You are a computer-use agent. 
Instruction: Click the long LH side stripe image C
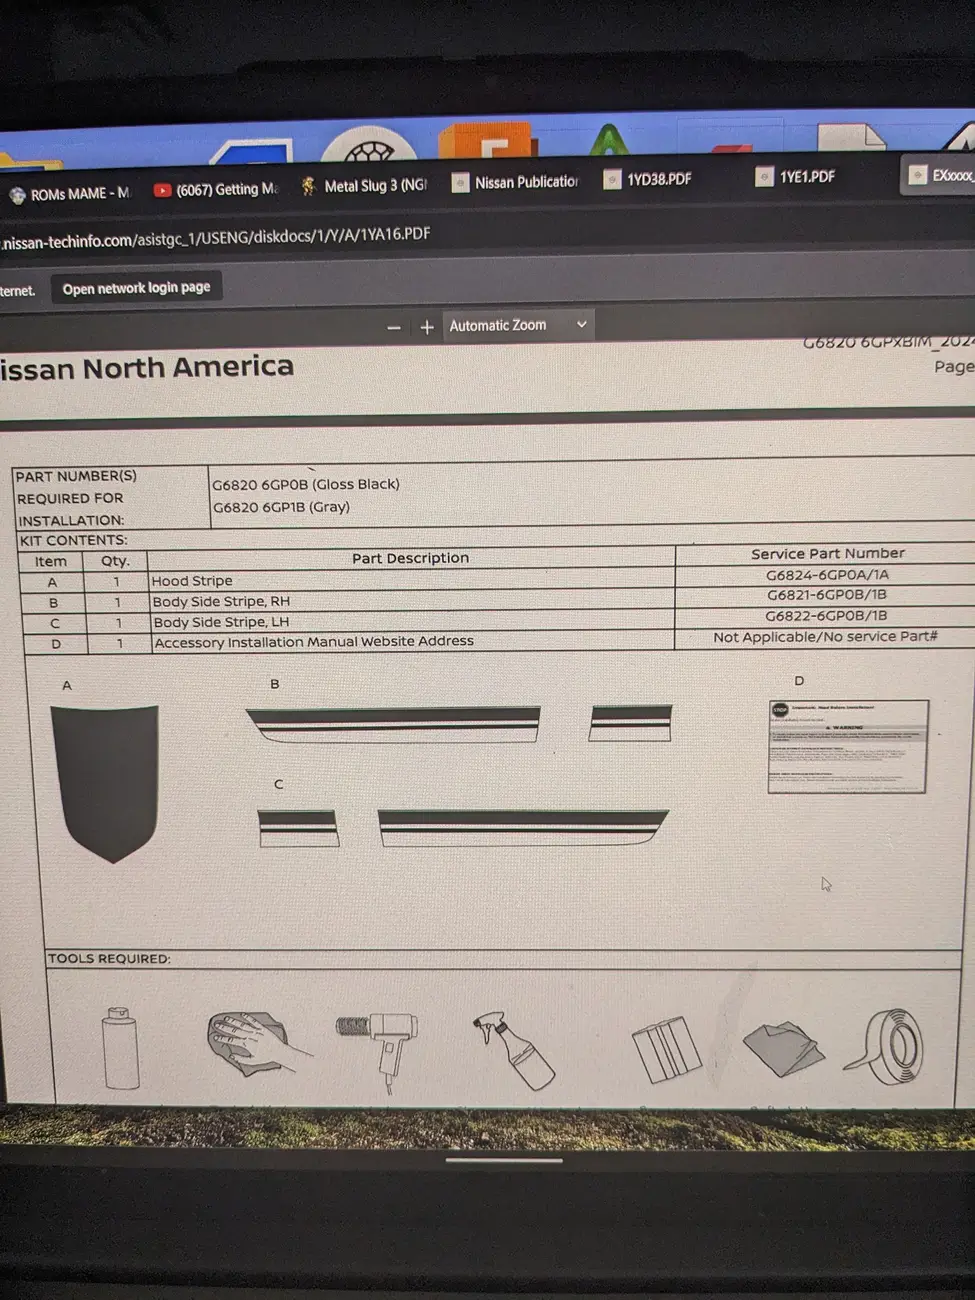coord(523,828)
